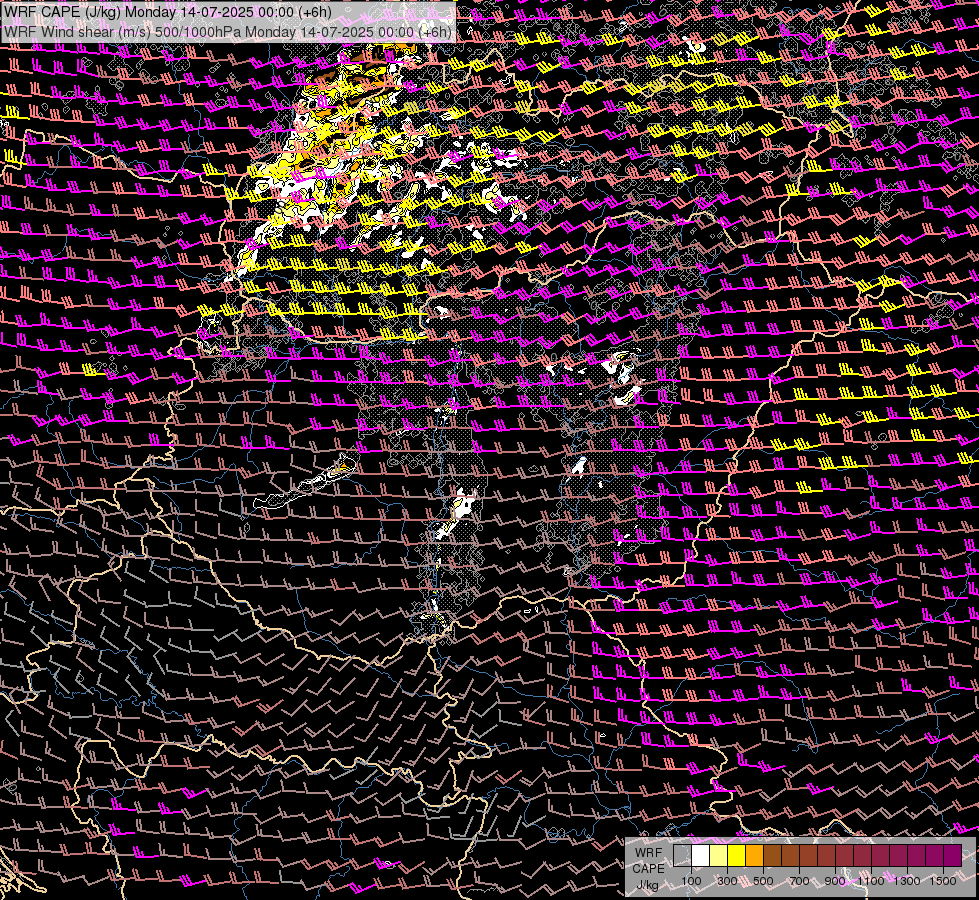Click the WRF Wind shear title line
The image size is (979, 900).
pos(228,31)
